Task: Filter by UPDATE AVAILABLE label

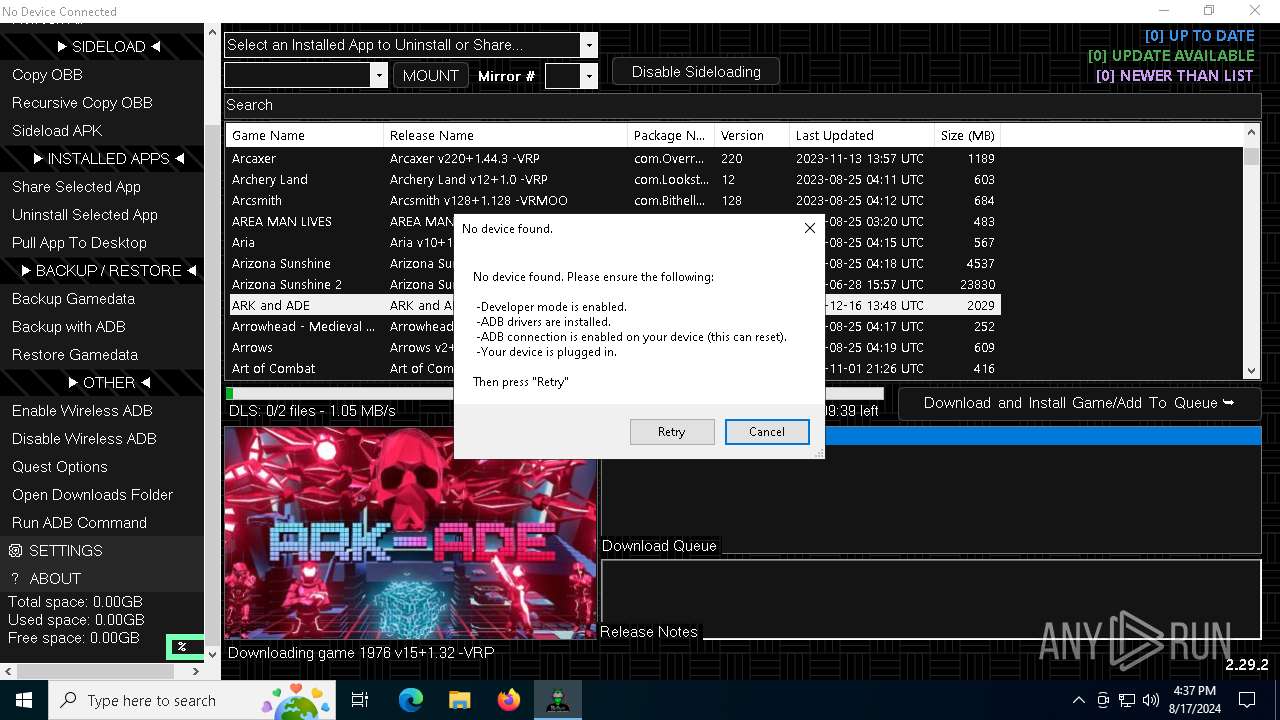Action: point(1171,56)
